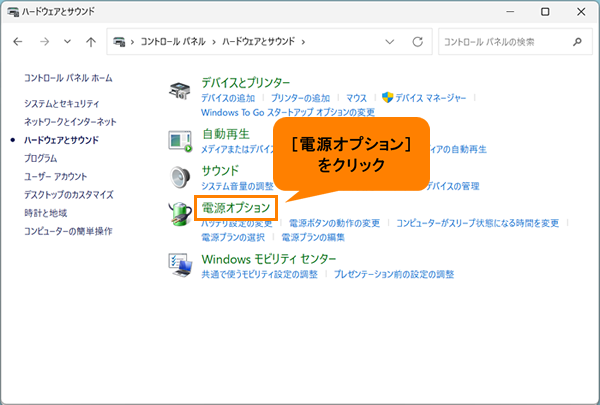Open デバイス マネージャー link
Viewport: 600px width, 405px height.
coord(430,98)
